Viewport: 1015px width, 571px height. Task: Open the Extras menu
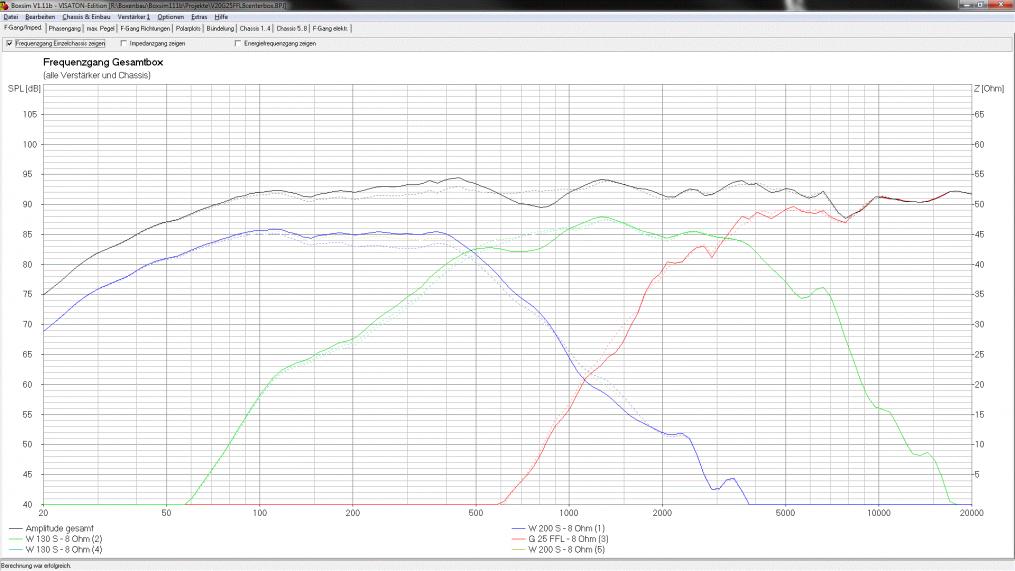(199, 17)
